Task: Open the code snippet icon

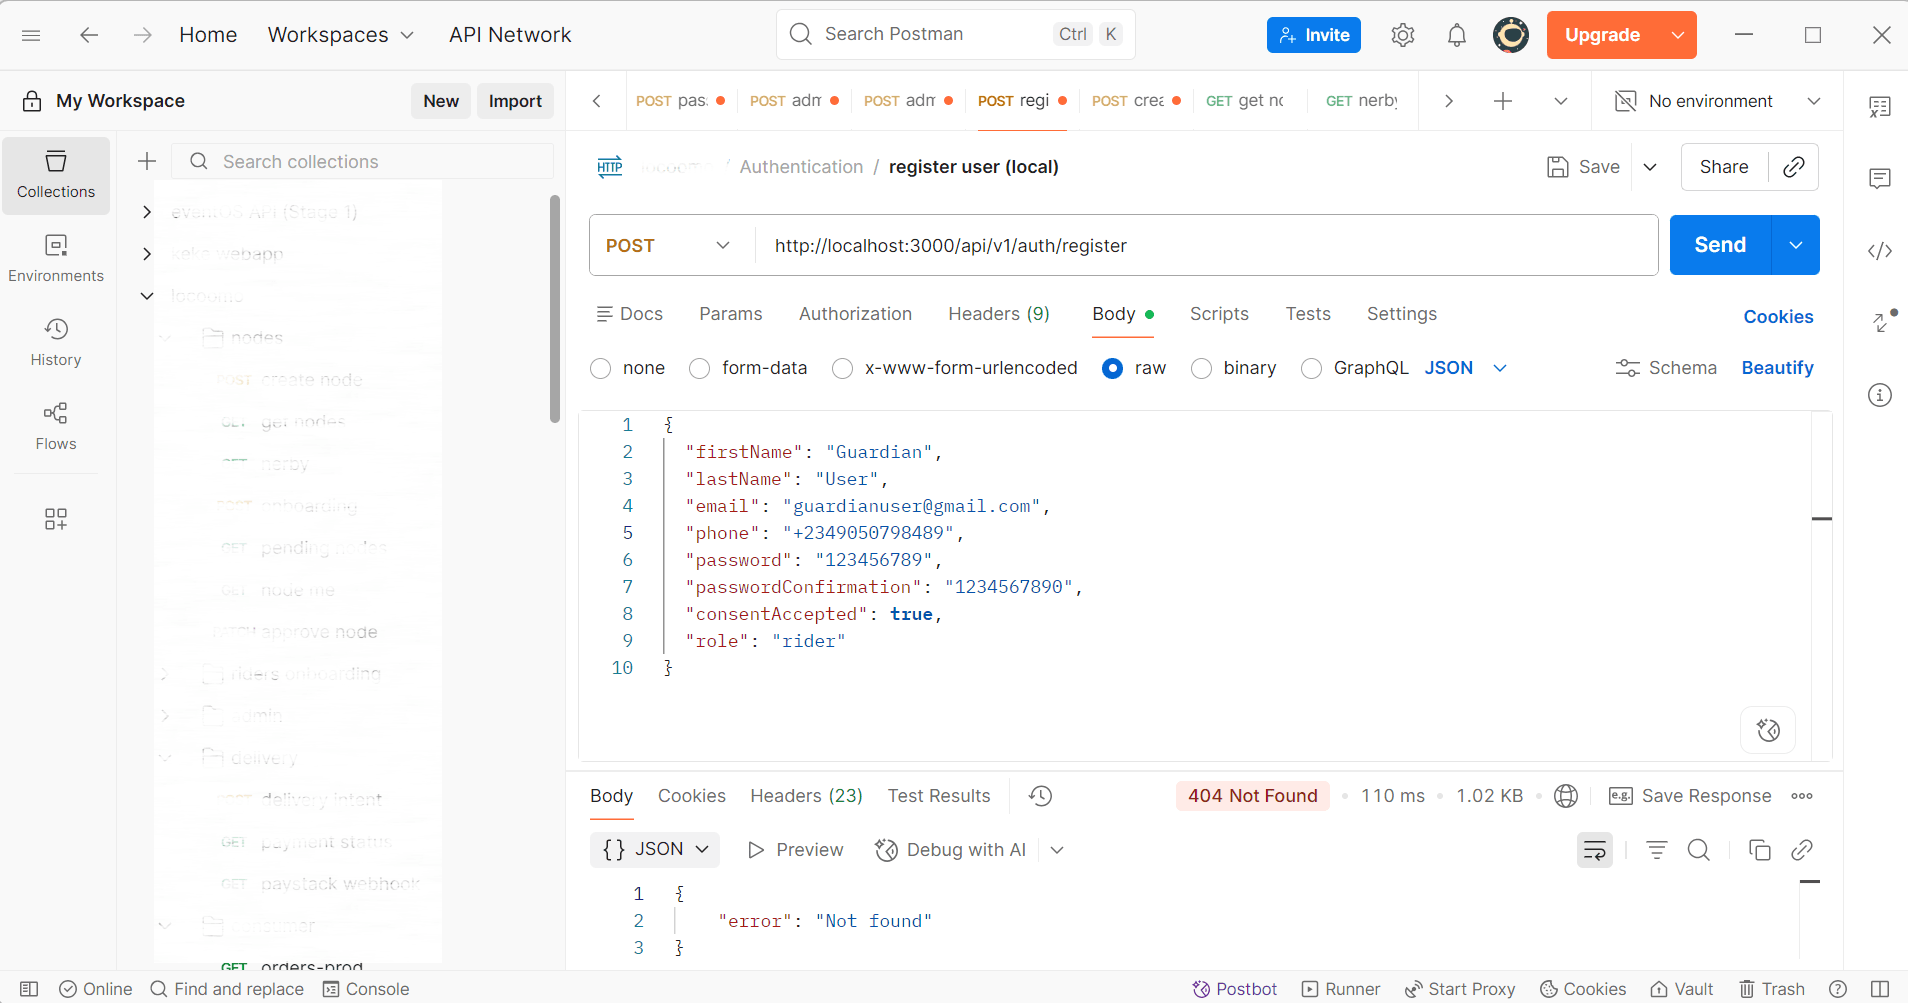Action: (1880, 251)
